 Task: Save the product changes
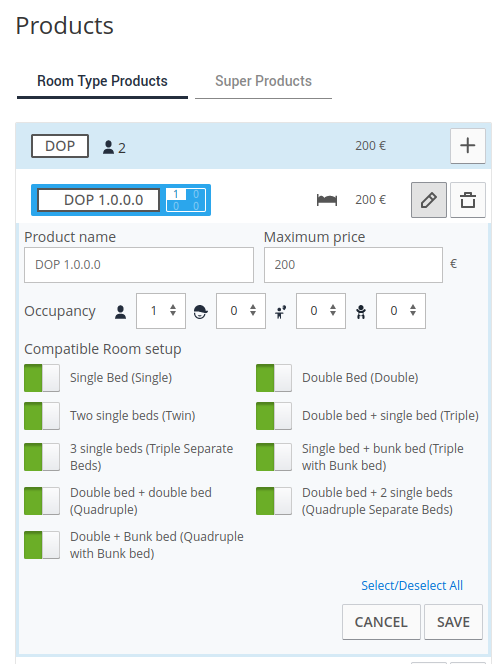pyautogui.click(x=453, y=622)
